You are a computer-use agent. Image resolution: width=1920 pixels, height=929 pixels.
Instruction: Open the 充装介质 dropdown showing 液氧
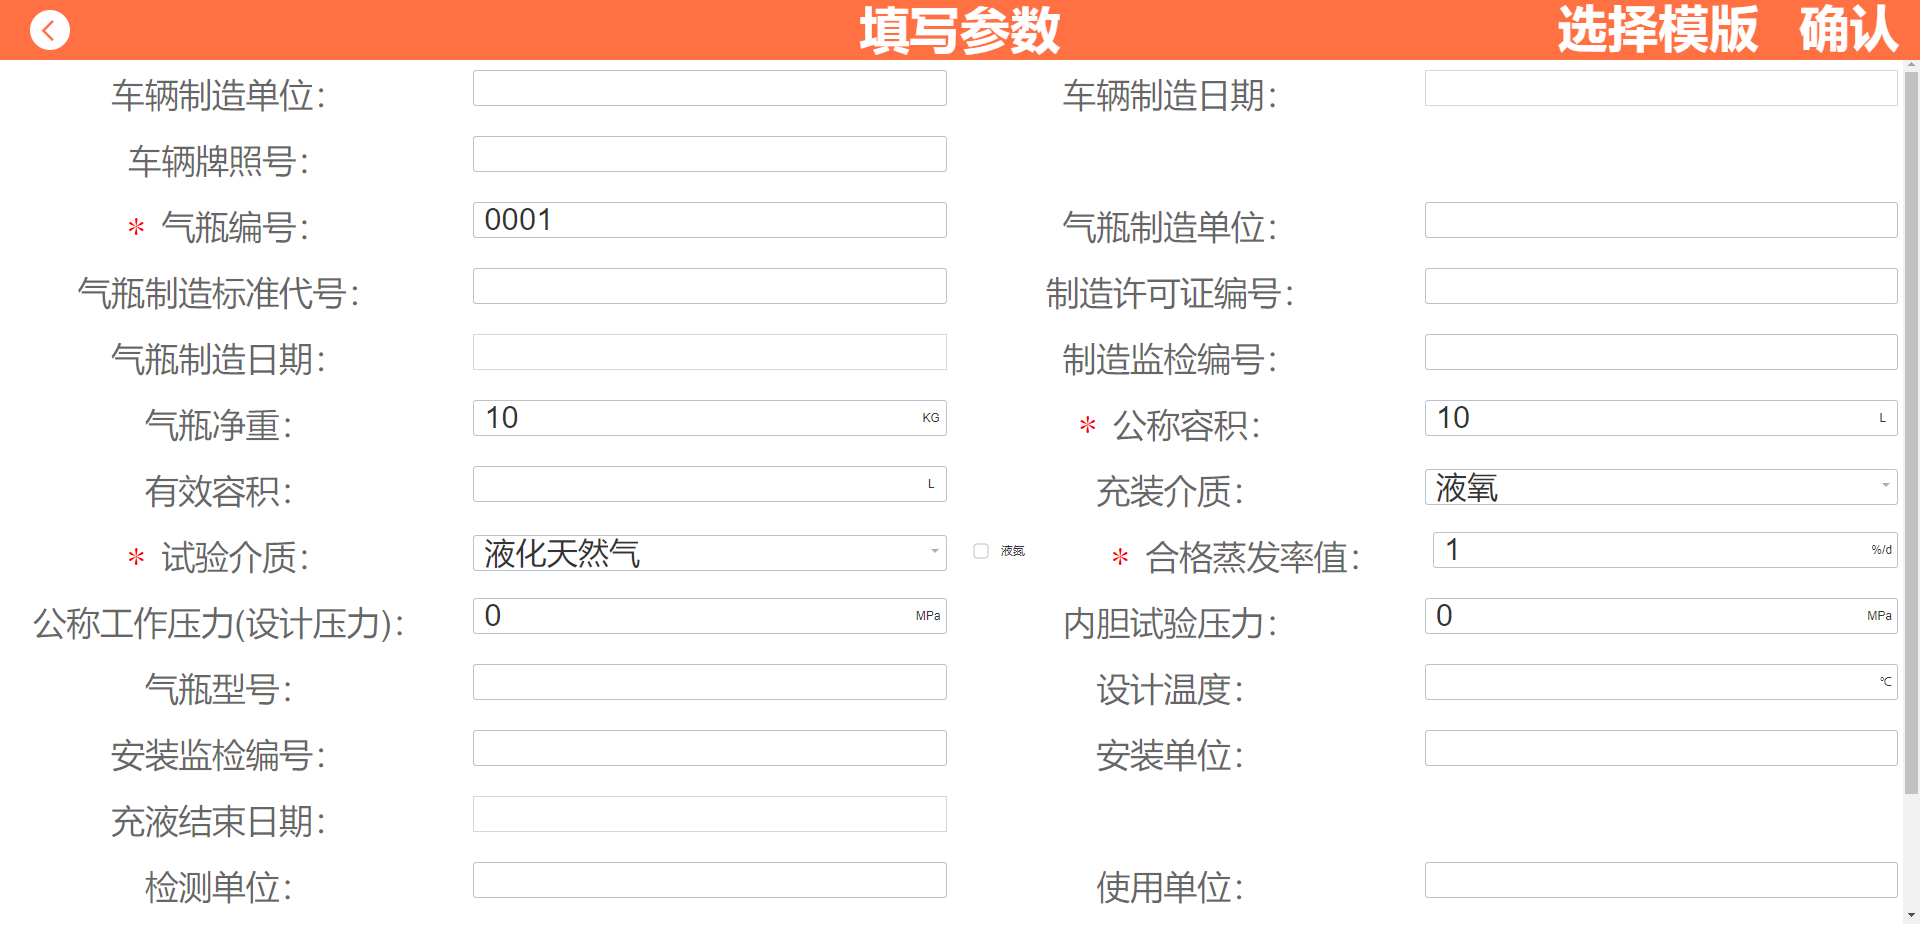pos(1661,487)
